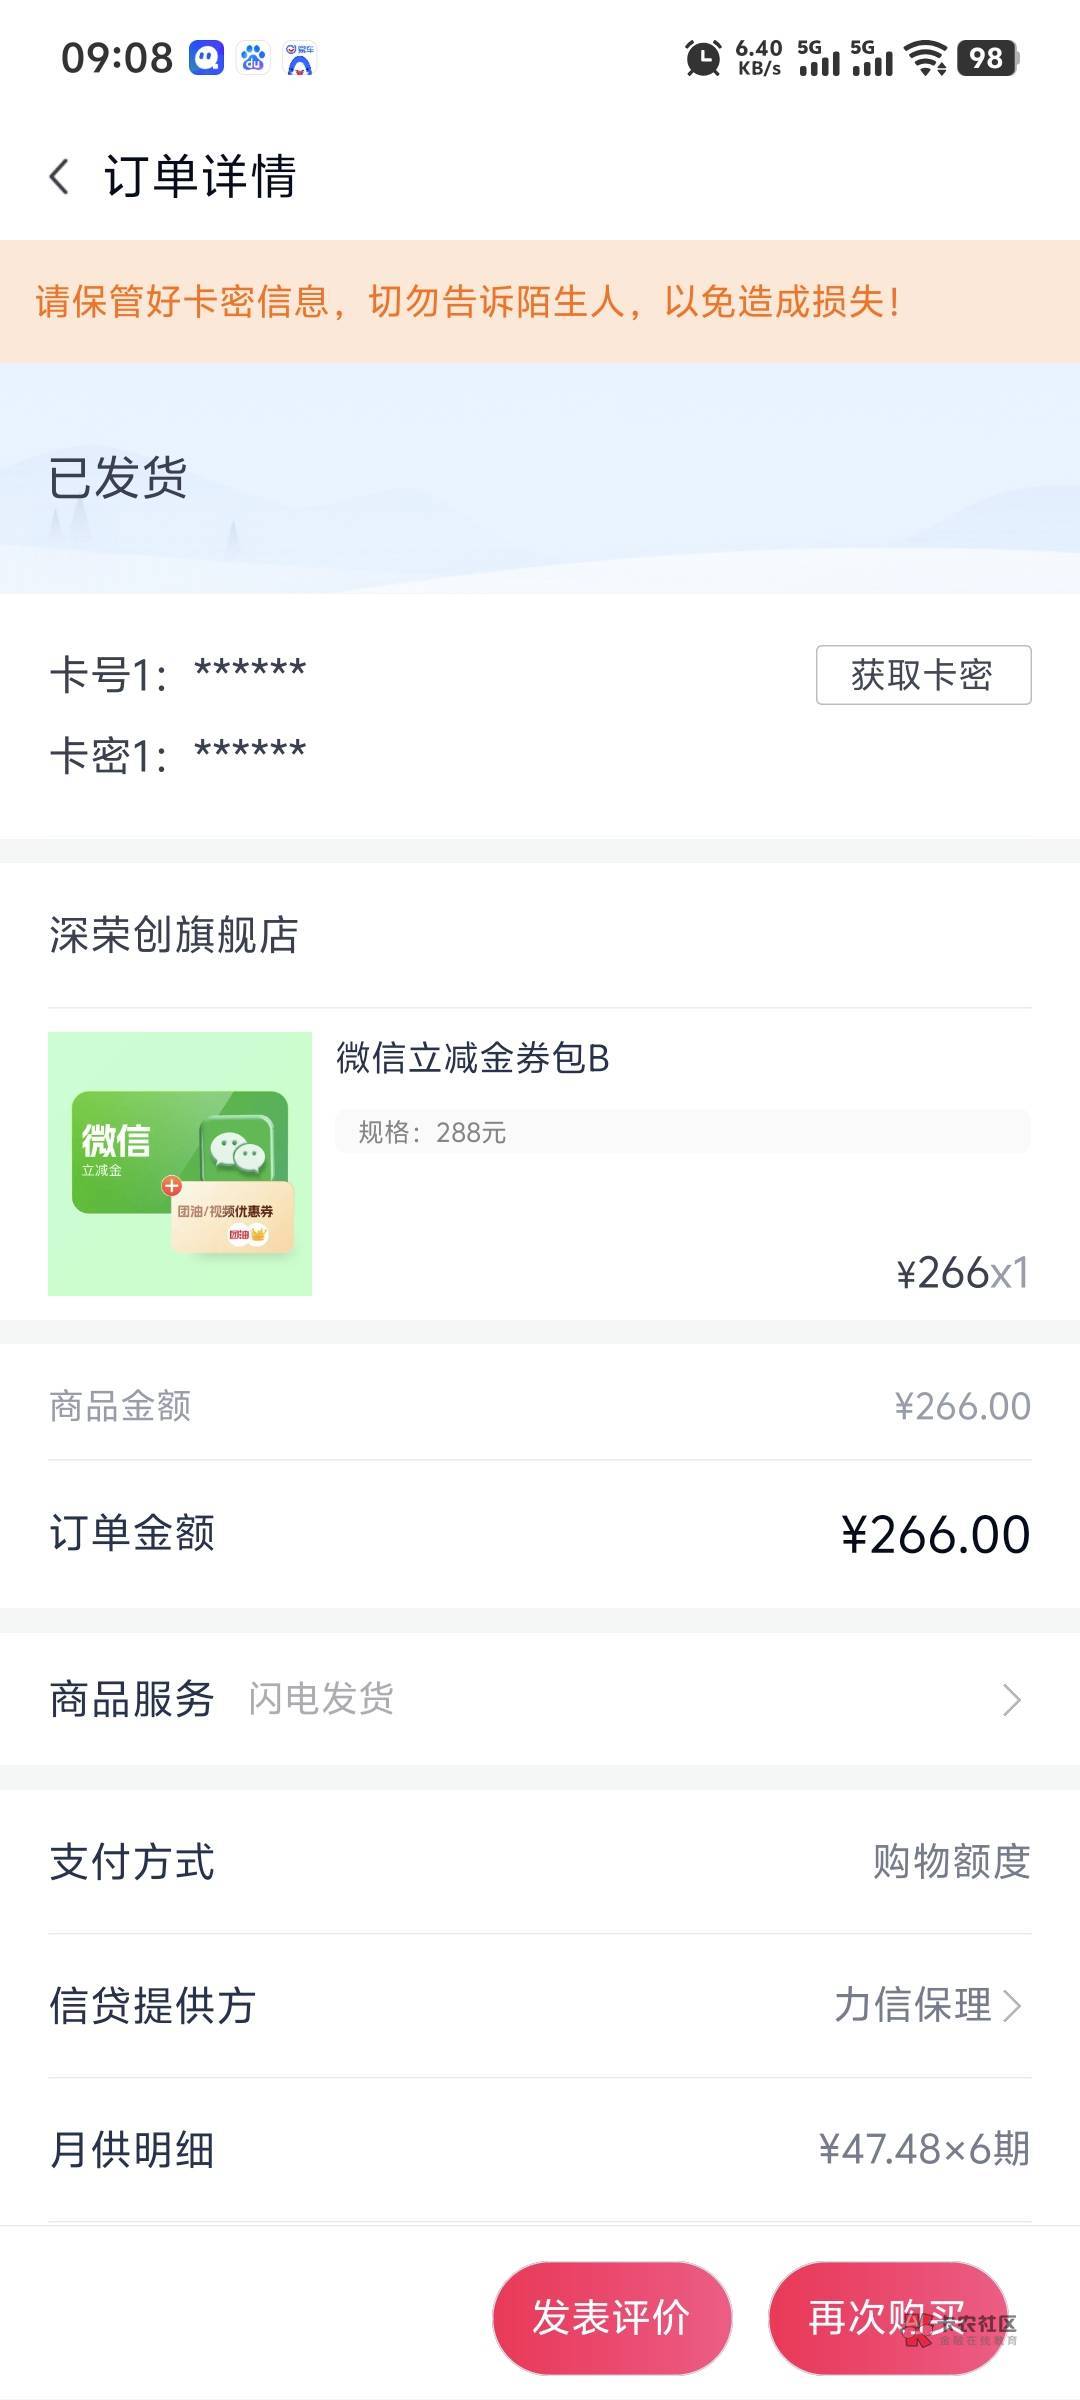The height and width of the screenshot is (2400, 1080).
Task: Tap the blue chat notification icon
Action: (207, 58)
